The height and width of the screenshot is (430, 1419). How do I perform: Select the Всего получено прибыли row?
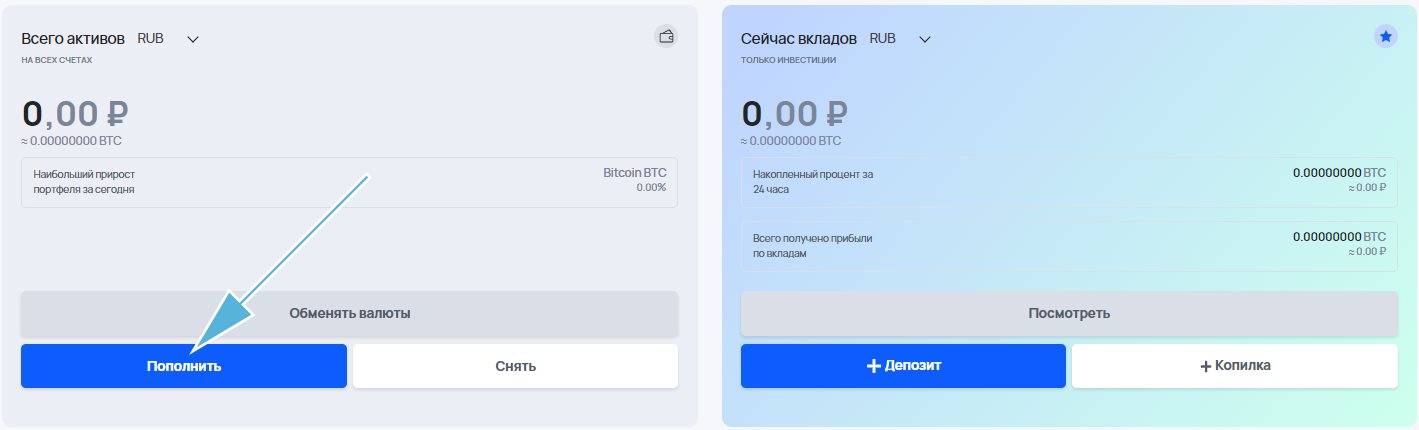point(1069,245)
